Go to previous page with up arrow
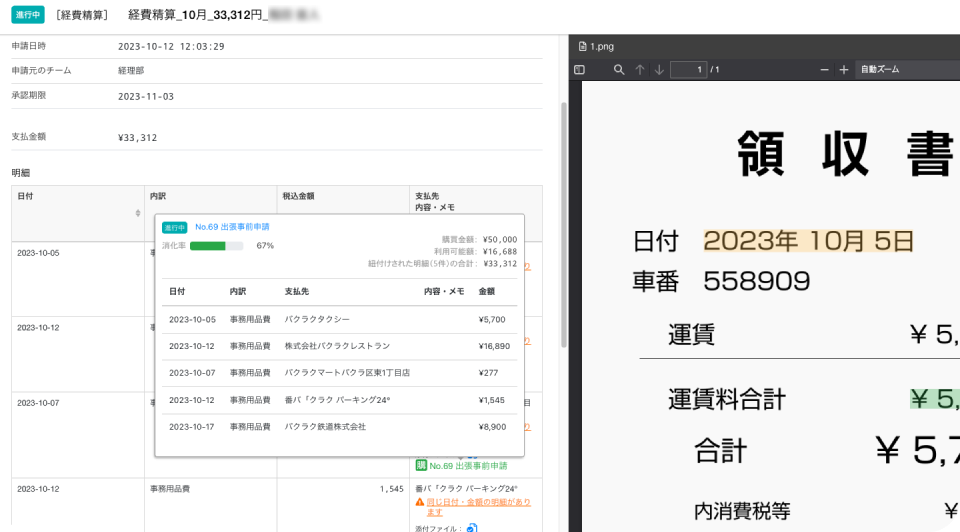The image size is (960, 532). 640,69
